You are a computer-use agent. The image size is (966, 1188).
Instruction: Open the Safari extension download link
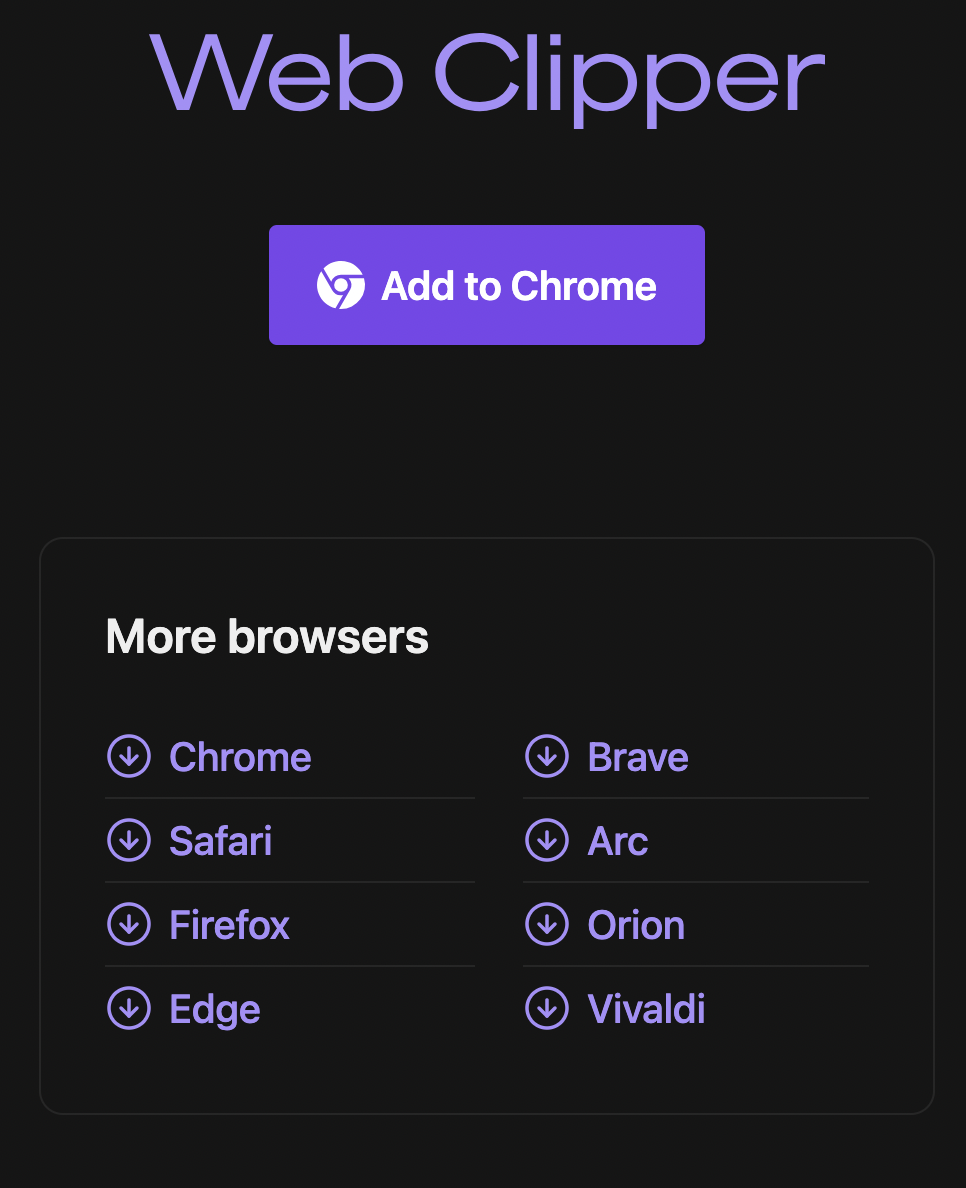click(x=220, y=841)
